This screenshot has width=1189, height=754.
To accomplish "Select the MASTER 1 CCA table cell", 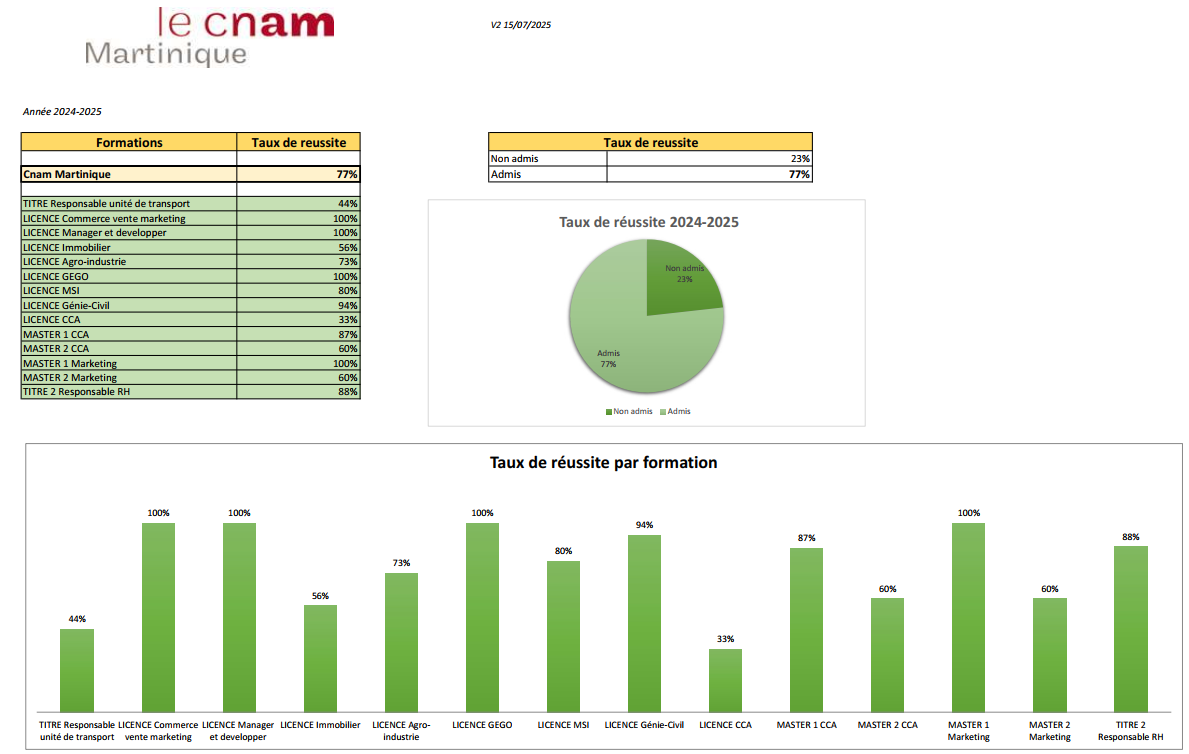I will 129,335.
